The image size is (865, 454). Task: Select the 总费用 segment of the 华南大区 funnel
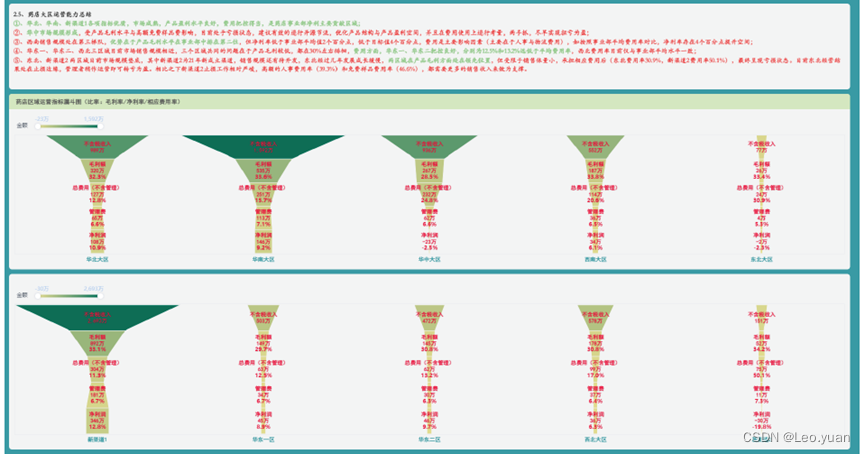263,194
